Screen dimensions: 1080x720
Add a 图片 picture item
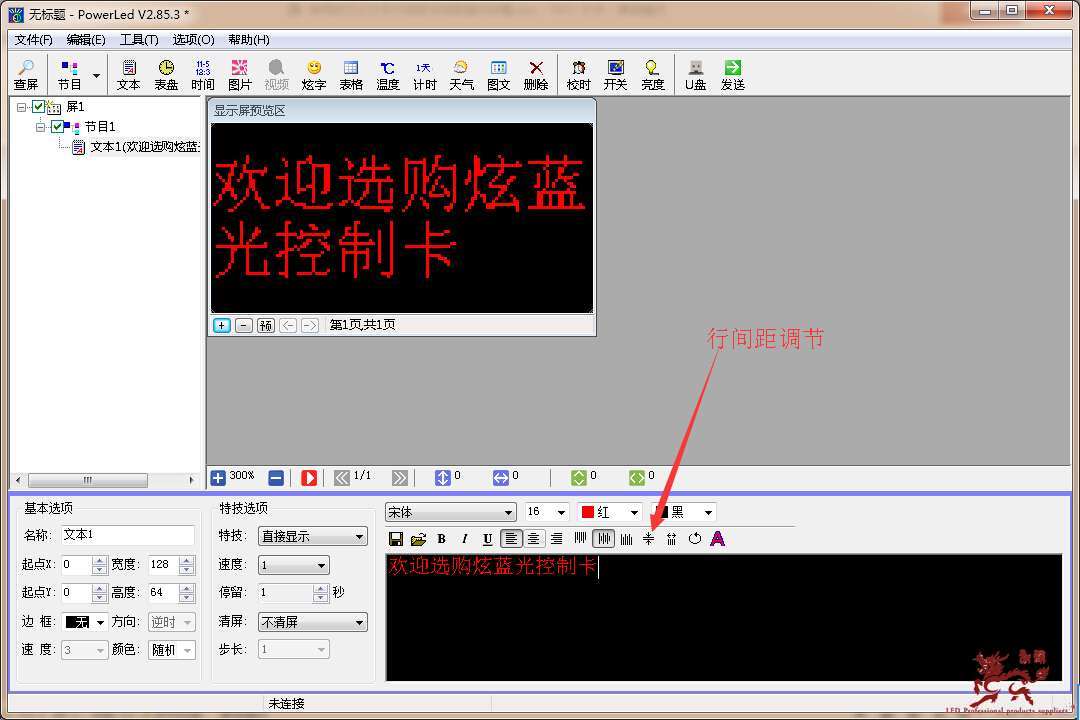click(x=240, y=75)
